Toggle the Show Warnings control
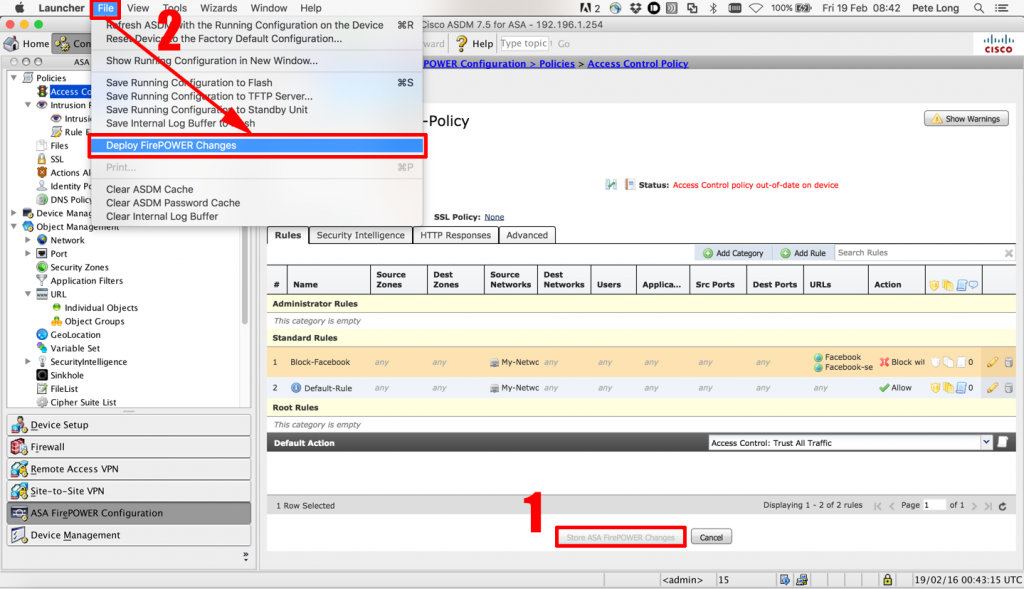This screenshot has height=589, width=1024. pos(966,118)
